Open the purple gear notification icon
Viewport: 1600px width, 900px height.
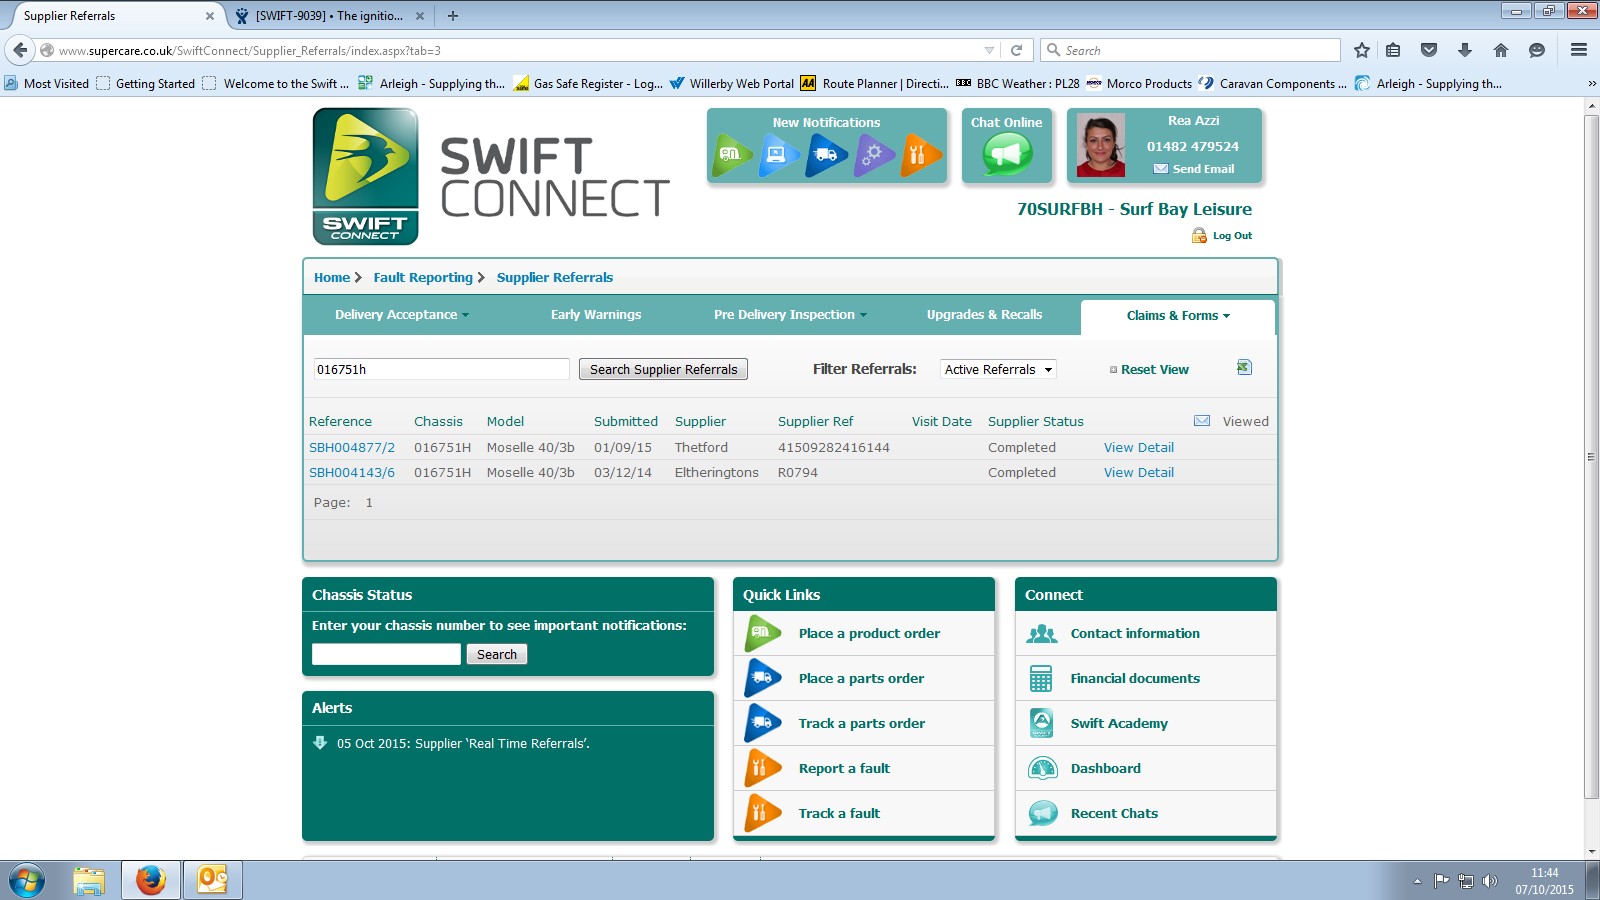873,155
